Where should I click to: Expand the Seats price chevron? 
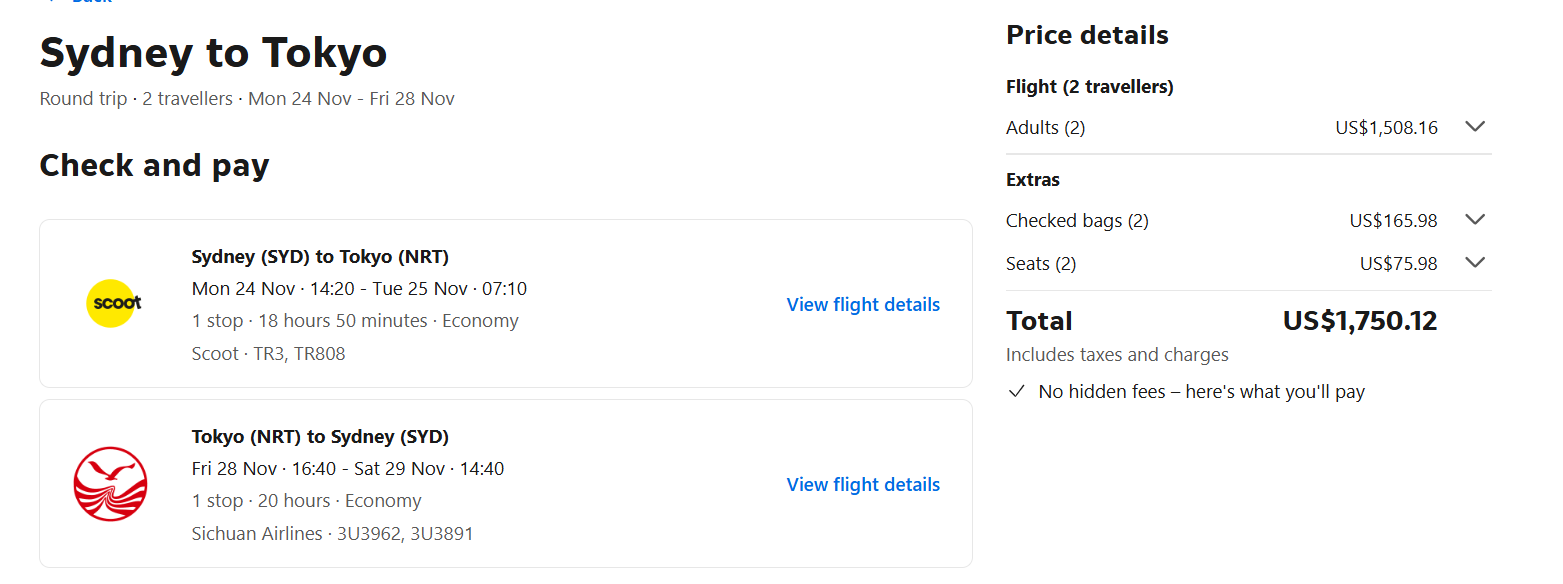1474,263
